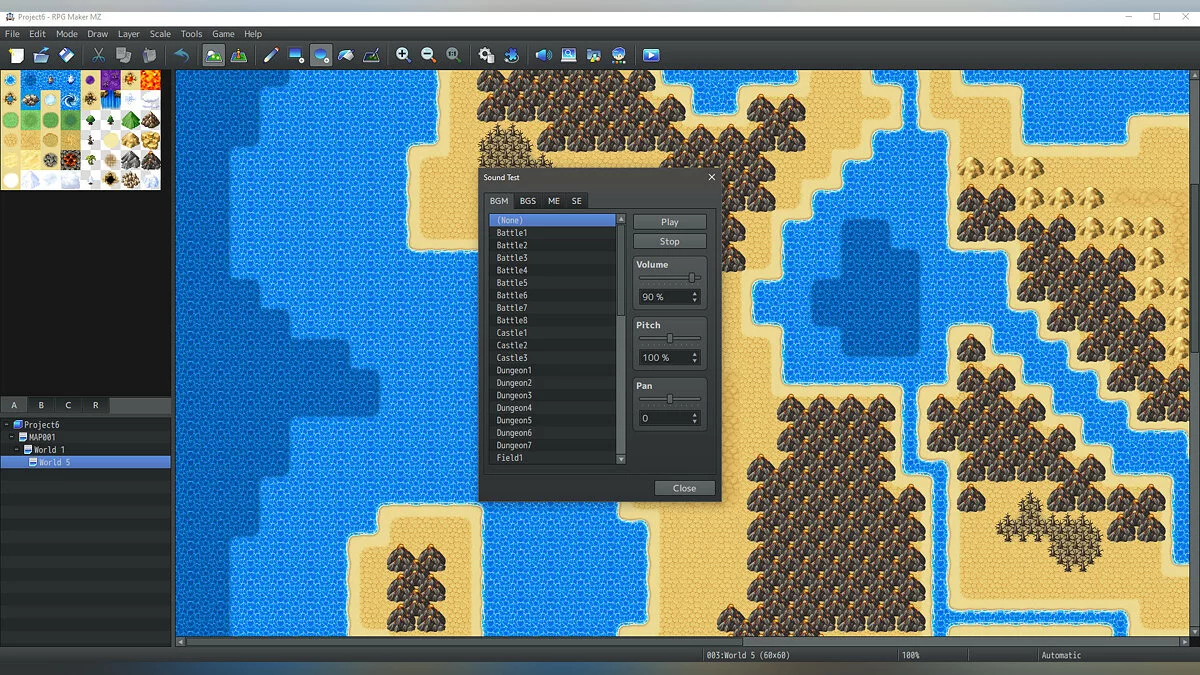The width and height of the screenshot is (1200, 675).
Task: Open the File menu
Action: [x=12, y=34]
